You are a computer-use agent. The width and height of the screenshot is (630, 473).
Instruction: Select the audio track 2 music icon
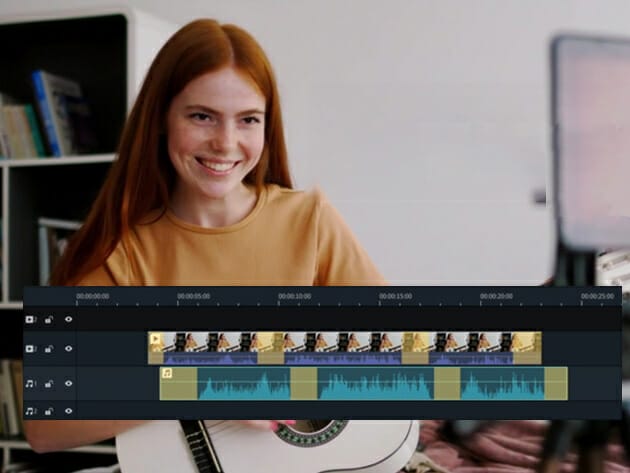pos(30,410)
